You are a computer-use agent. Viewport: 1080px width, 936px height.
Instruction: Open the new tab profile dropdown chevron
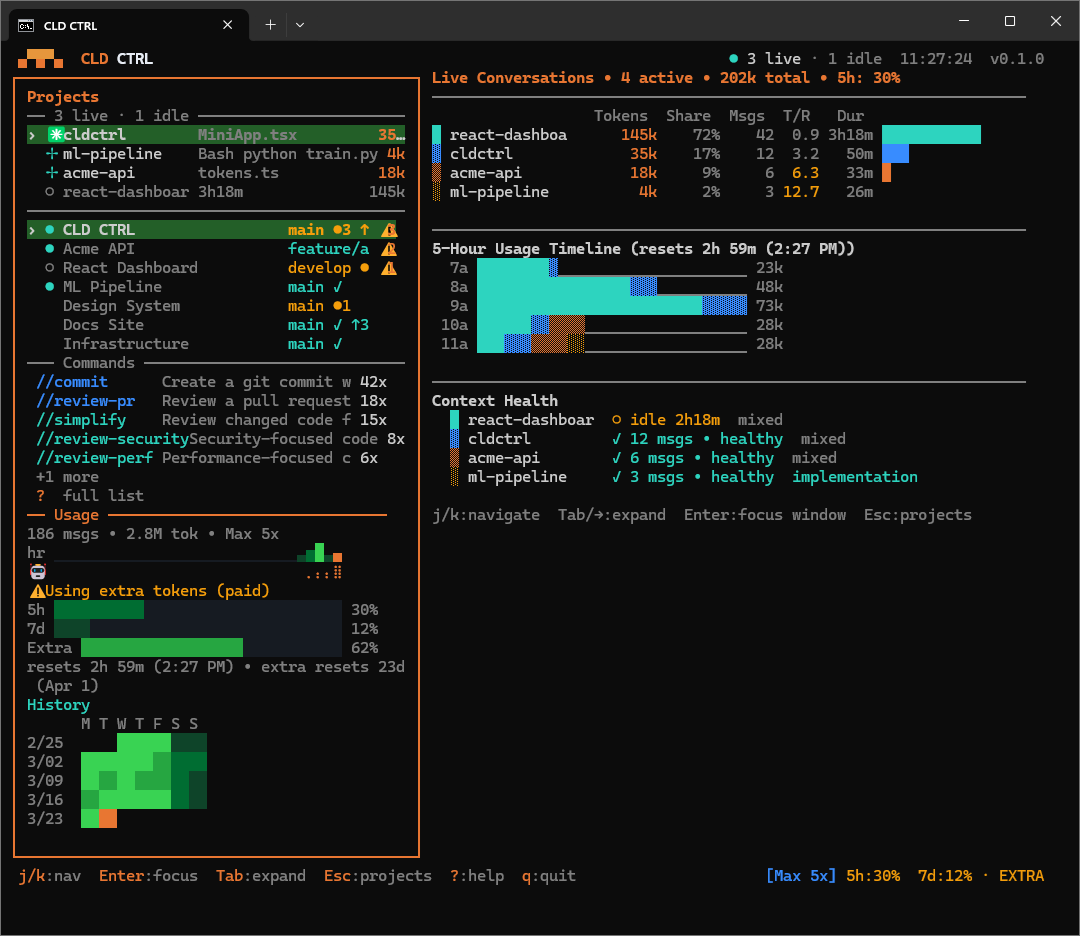(300, 25)
